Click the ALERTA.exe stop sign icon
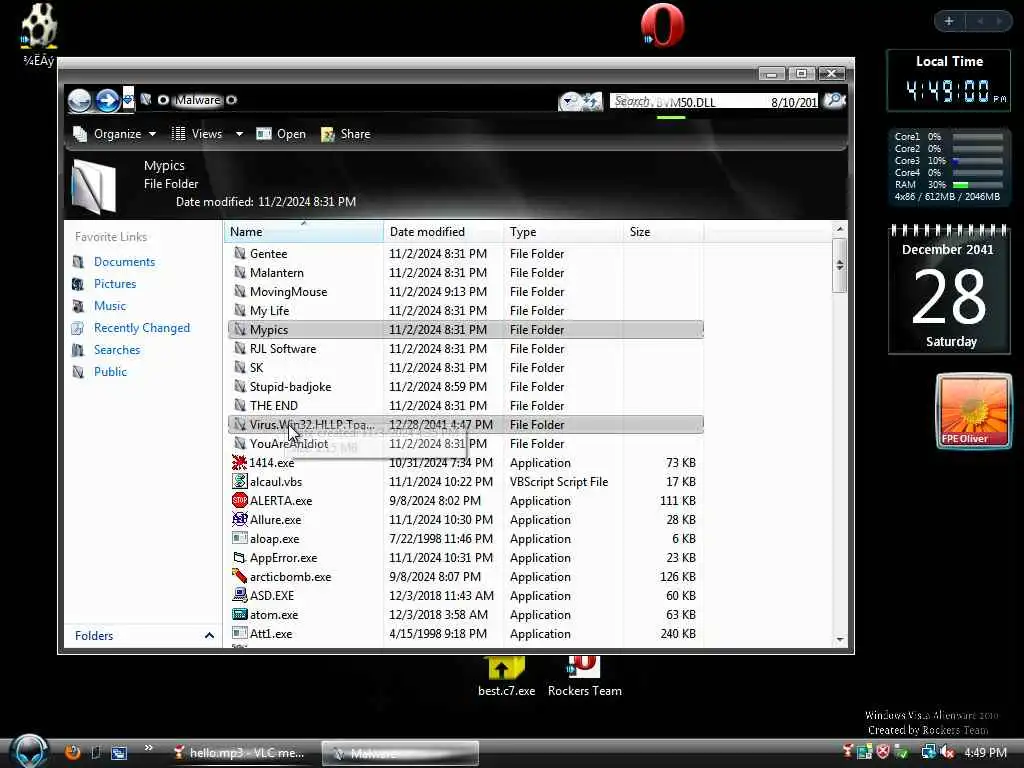 tap(239, 500)
